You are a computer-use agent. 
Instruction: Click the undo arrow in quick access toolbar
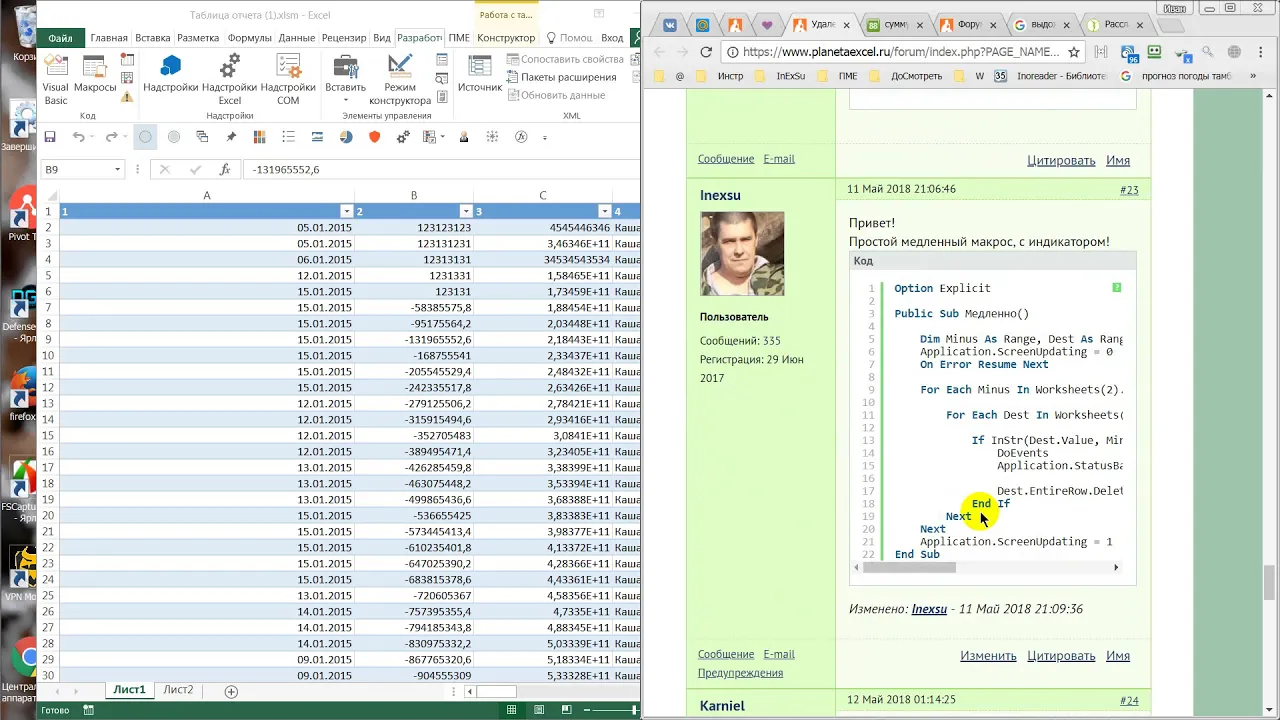click(x=78, y=137)
